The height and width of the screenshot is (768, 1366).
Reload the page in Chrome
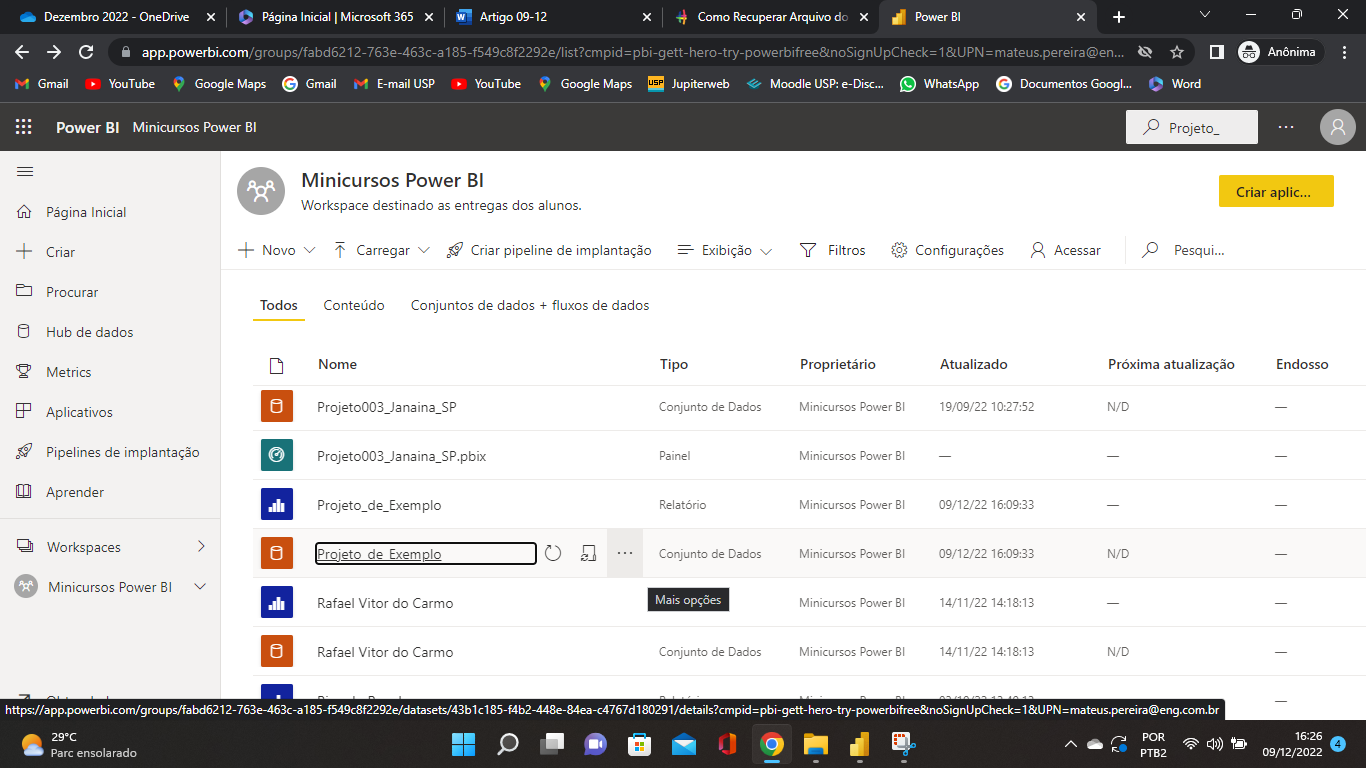(x=86, y=52)
